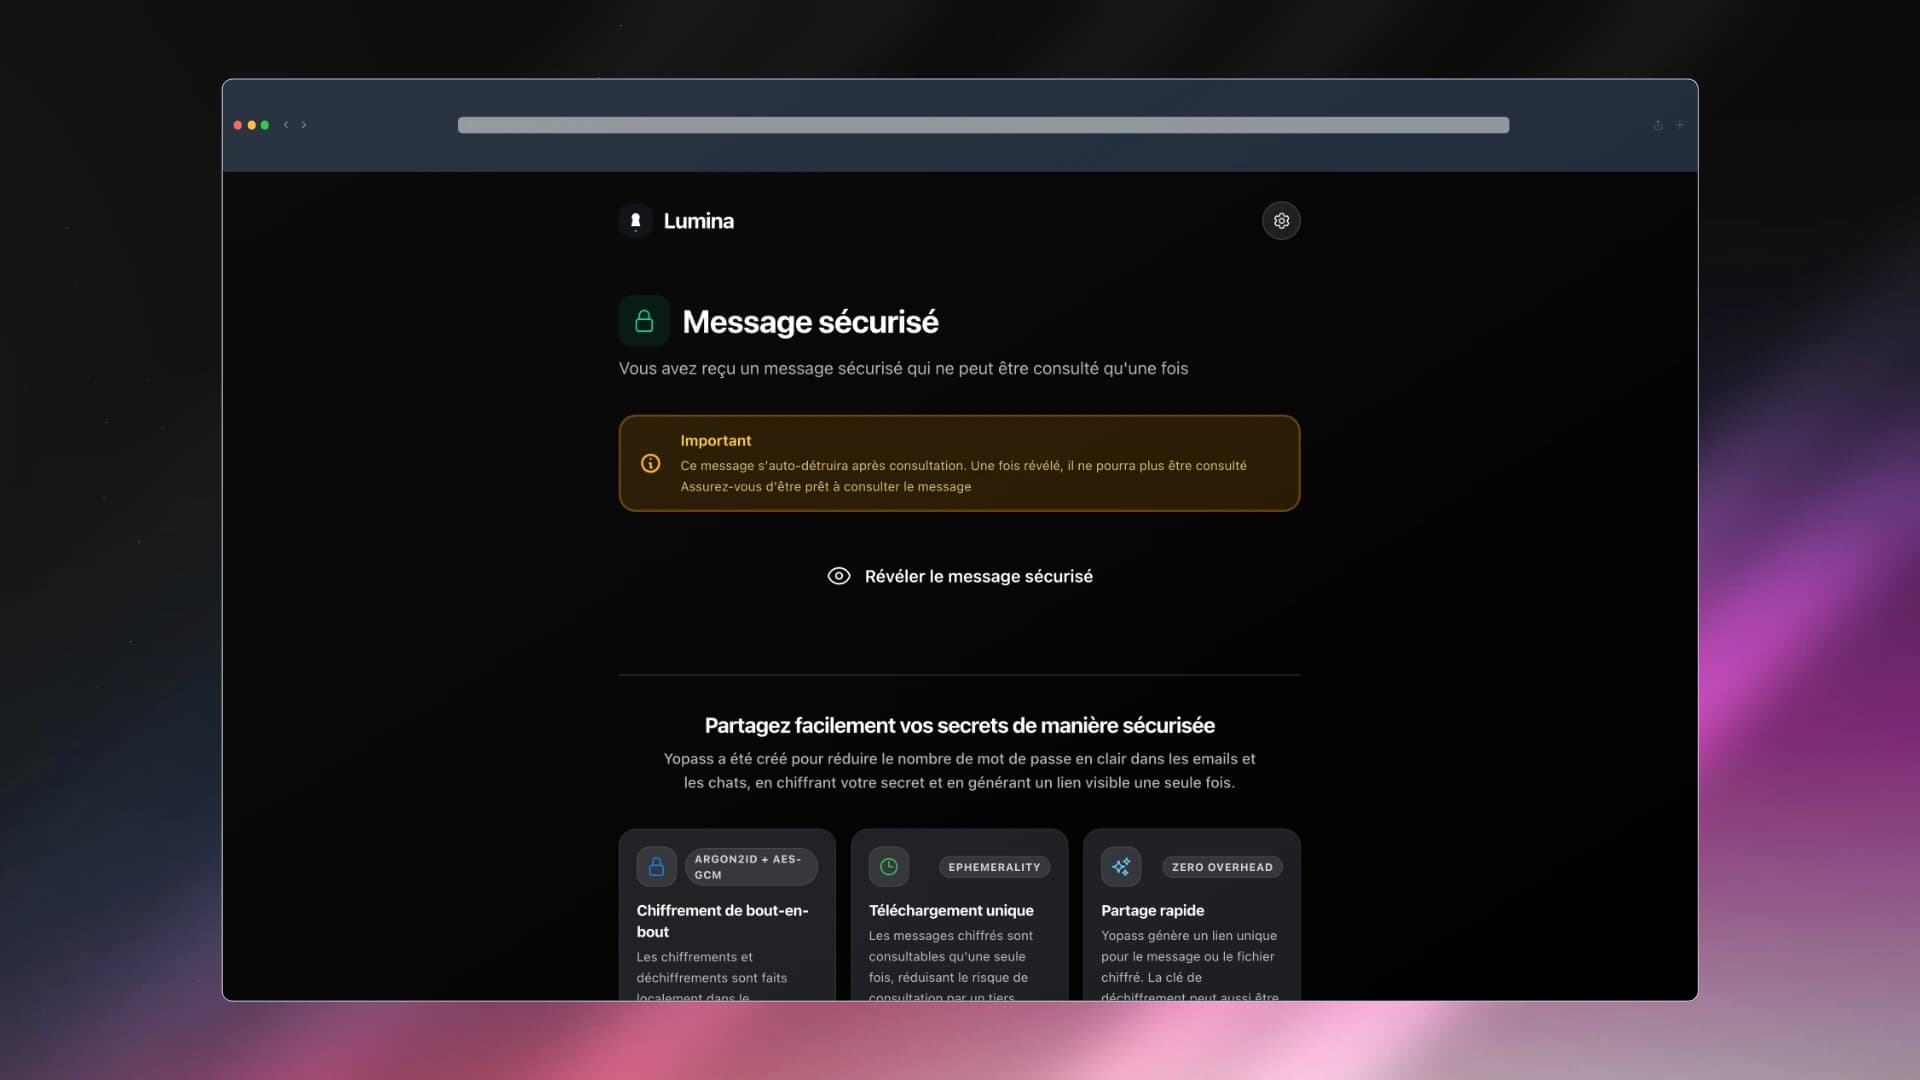The image size is (1920, 1080).
Task: Click the sparkles icon on Partage rapide card
Action: 1121,866
